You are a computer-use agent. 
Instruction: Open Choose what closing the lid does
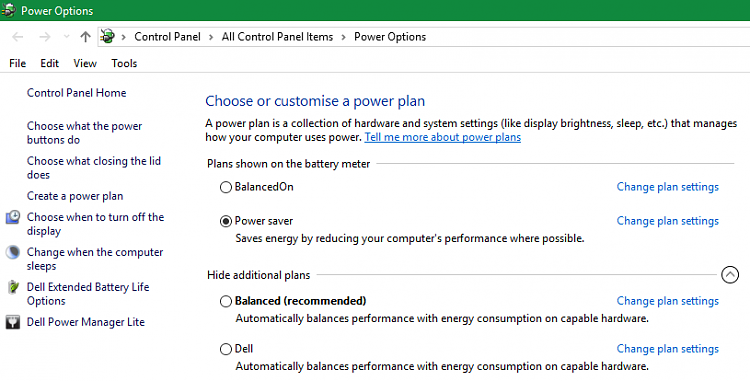tap(94, 168)
